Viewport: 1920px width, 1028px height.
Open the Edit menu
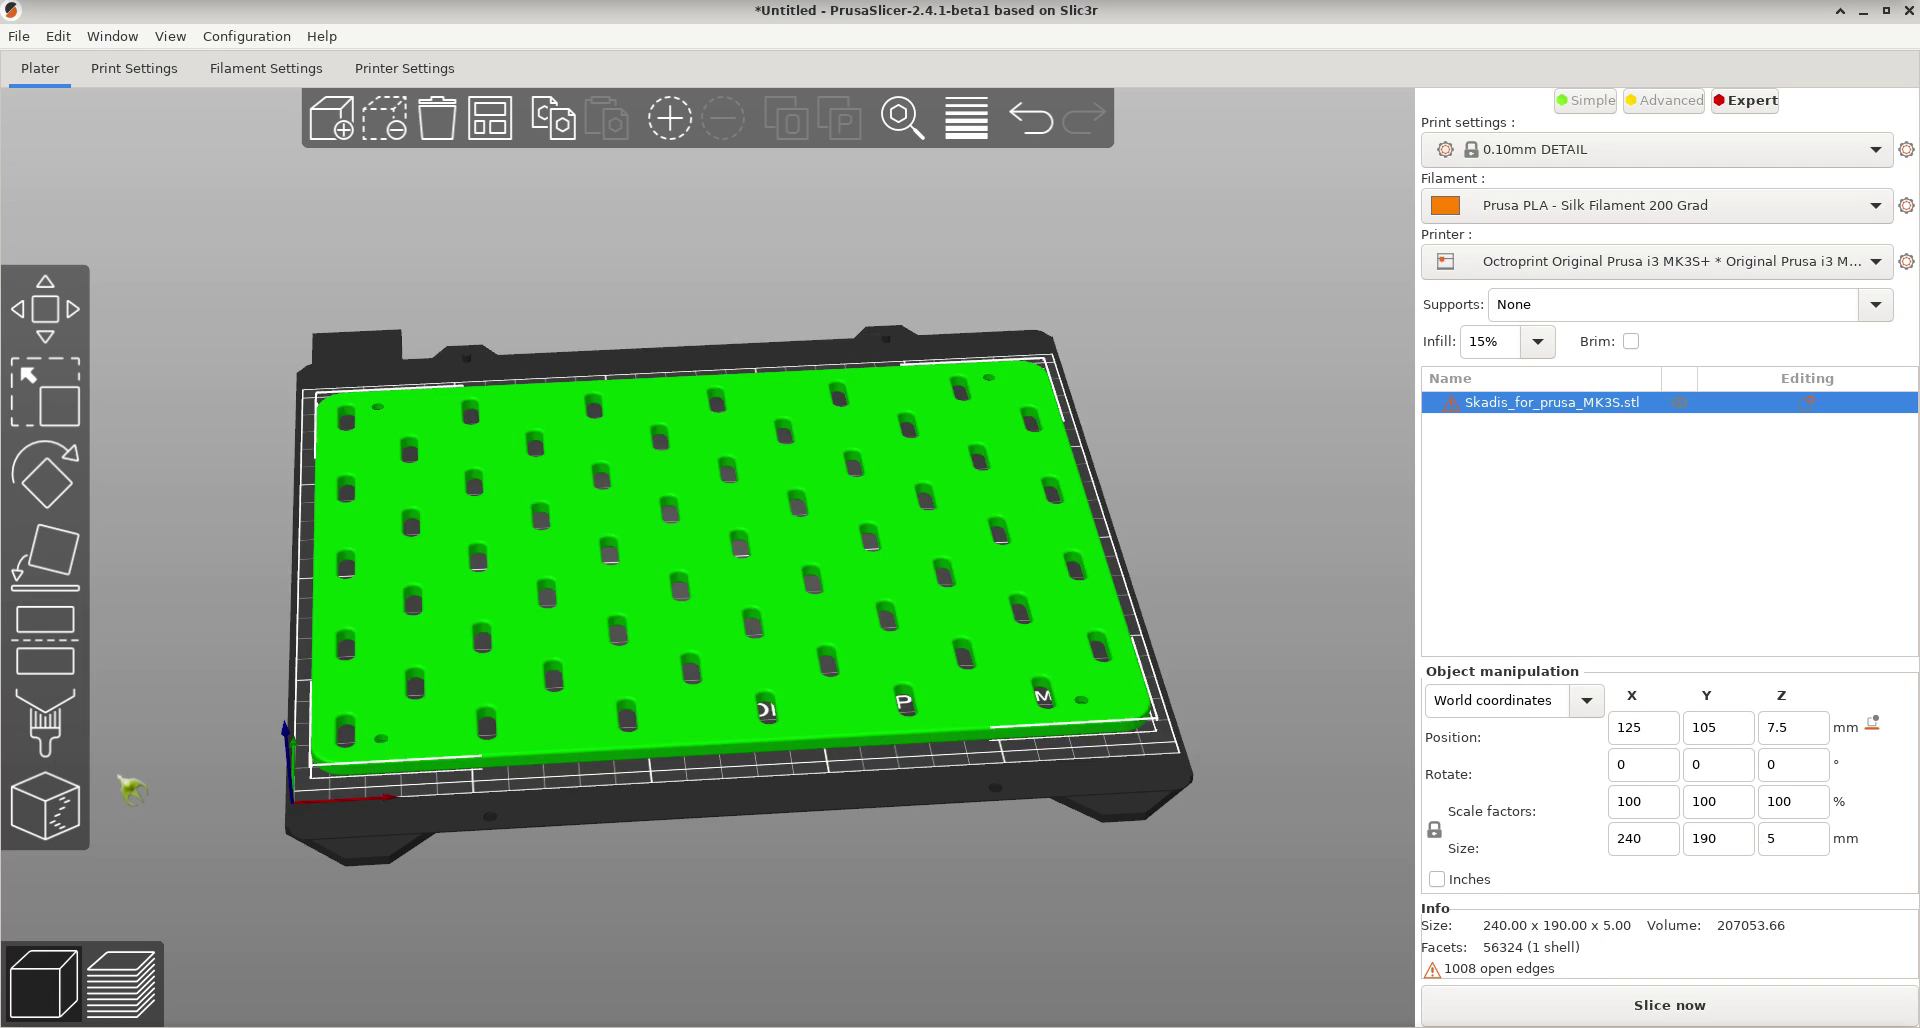[58, 36]
